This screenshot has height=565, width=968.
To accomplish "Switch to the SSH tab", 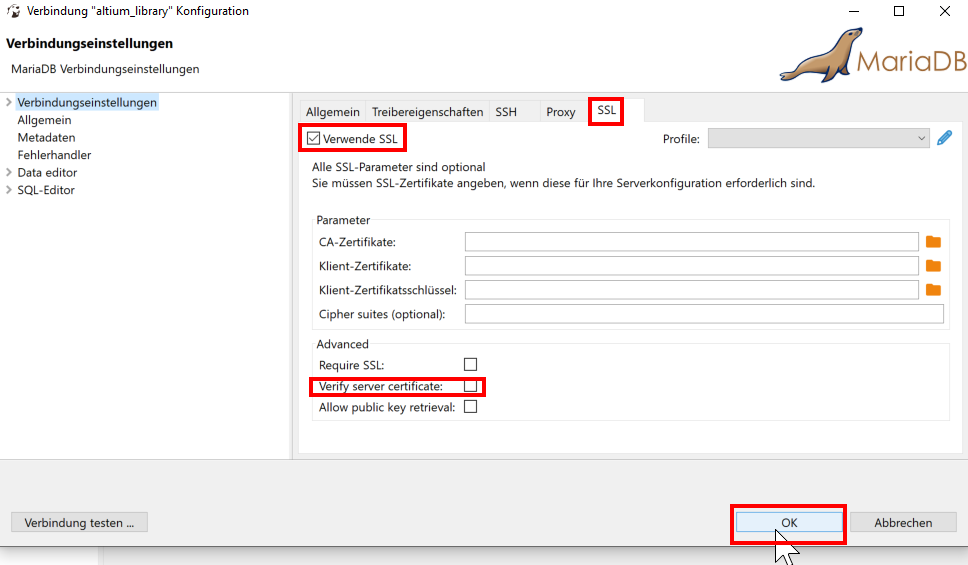I will 506,112.
